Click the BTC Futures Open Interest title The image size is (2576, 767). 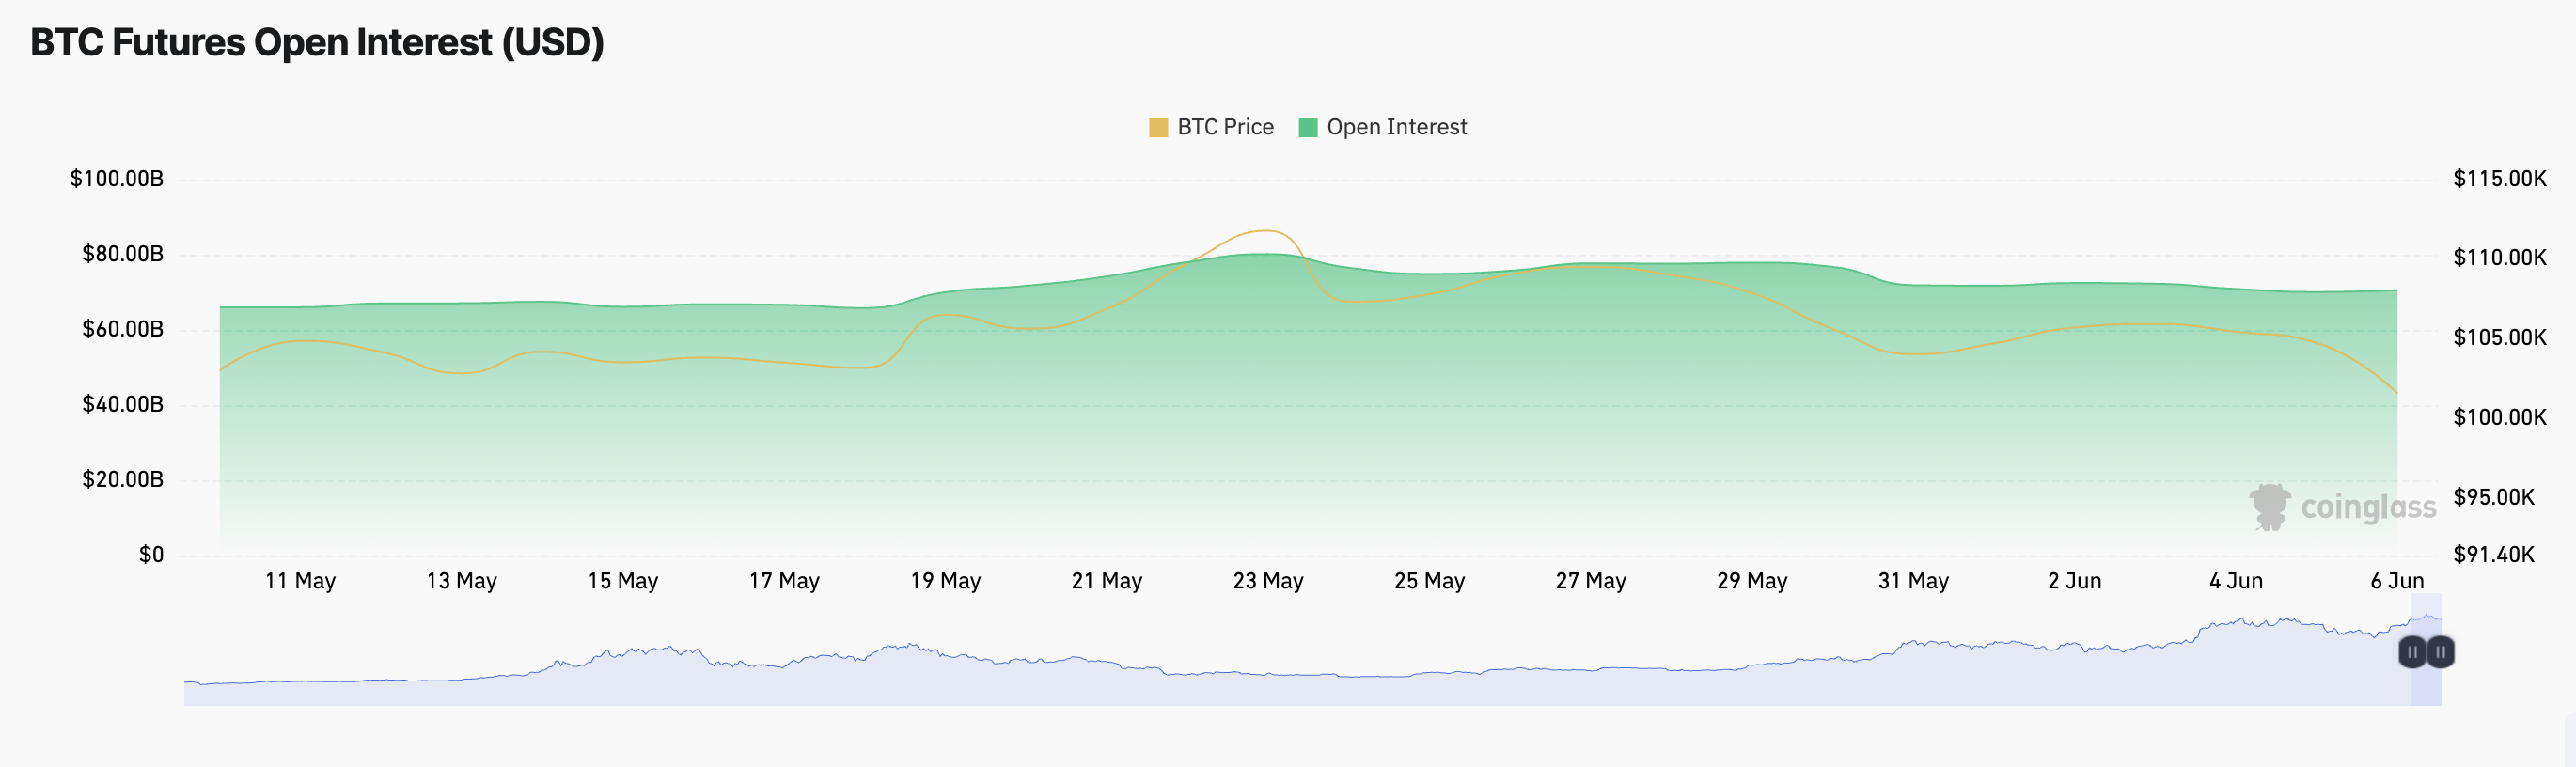click(x=317, y=43)
